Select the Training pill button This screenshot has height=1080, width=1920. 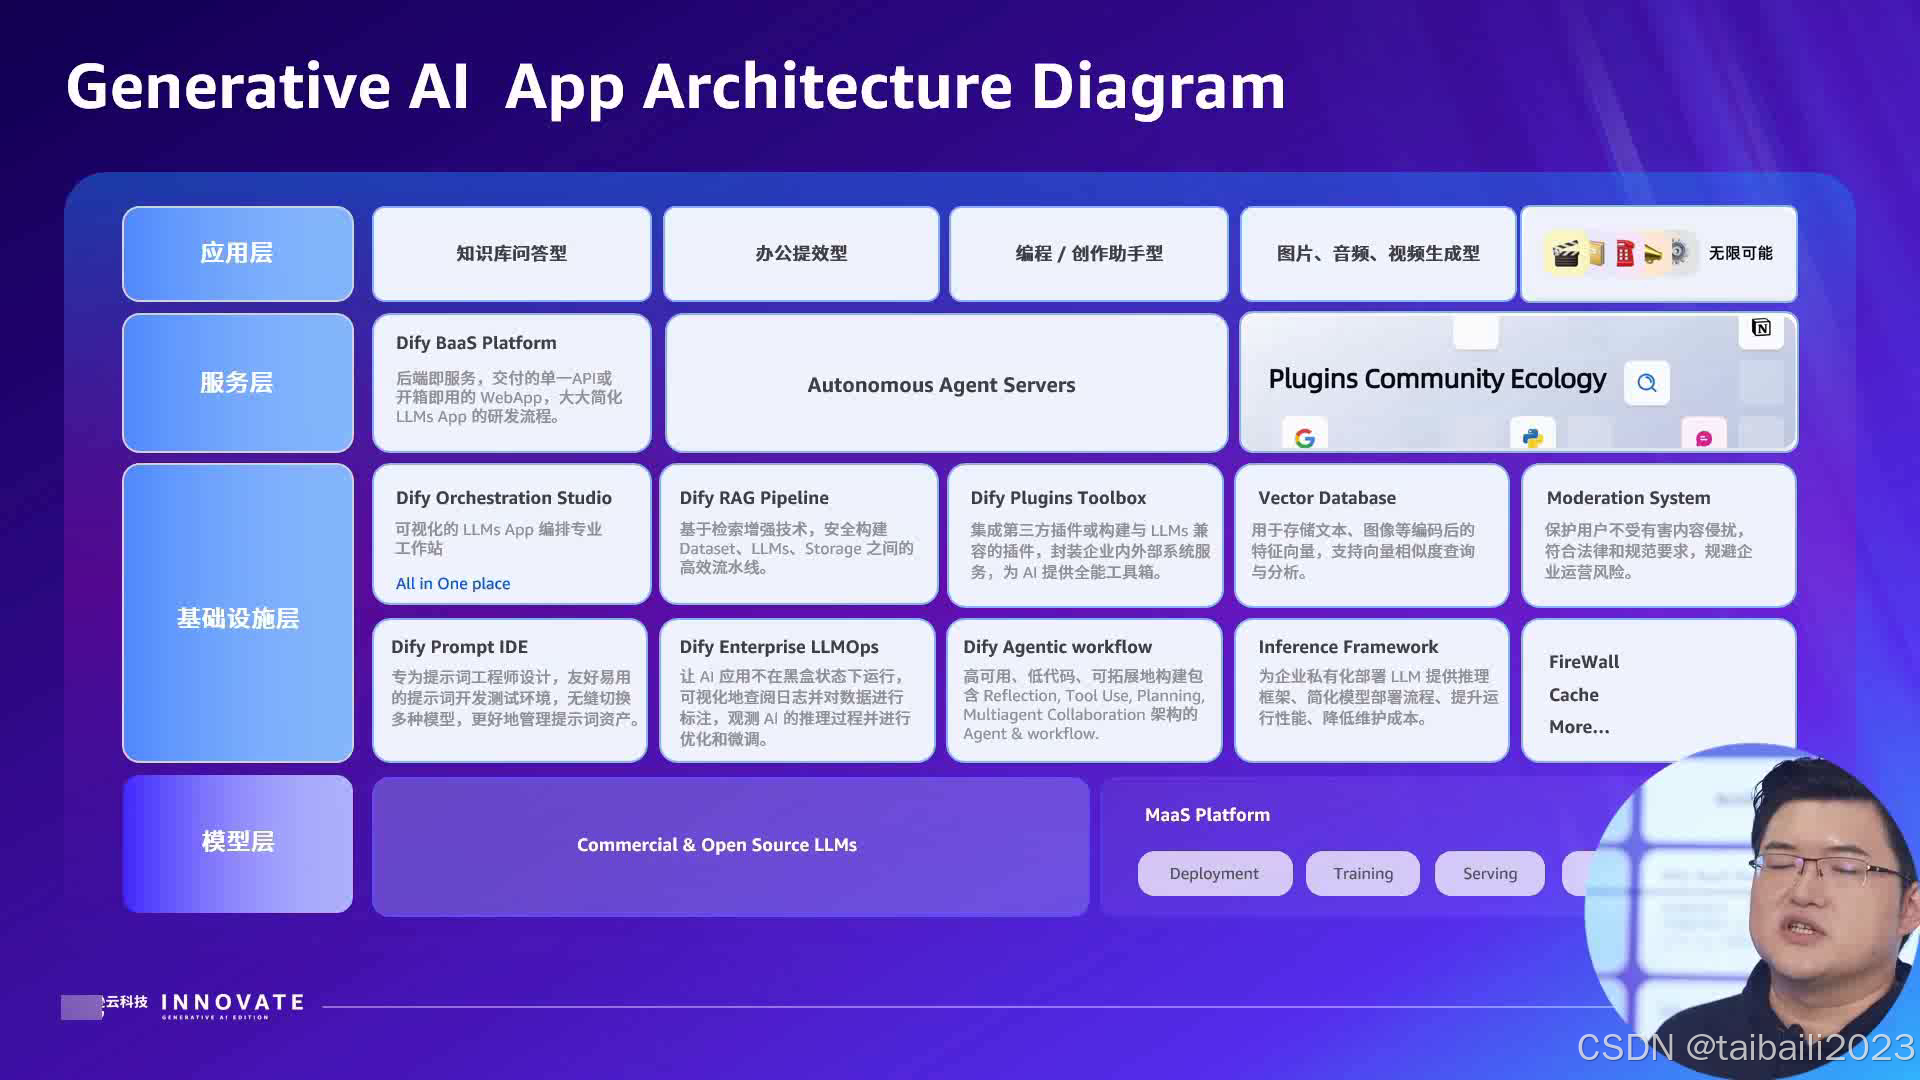coord(1362,873)
